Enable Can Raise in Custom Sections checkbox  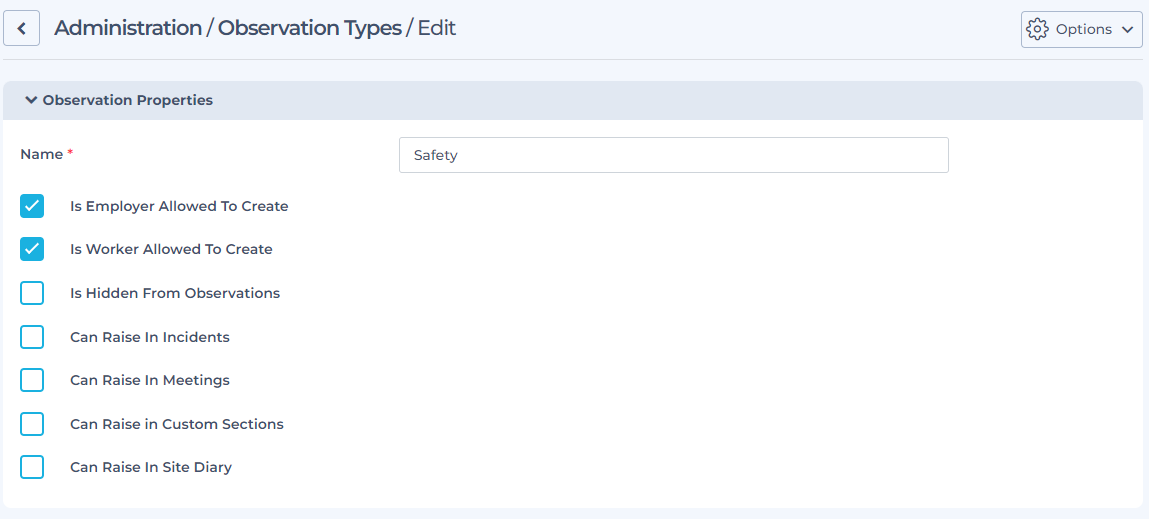point(32,424)
